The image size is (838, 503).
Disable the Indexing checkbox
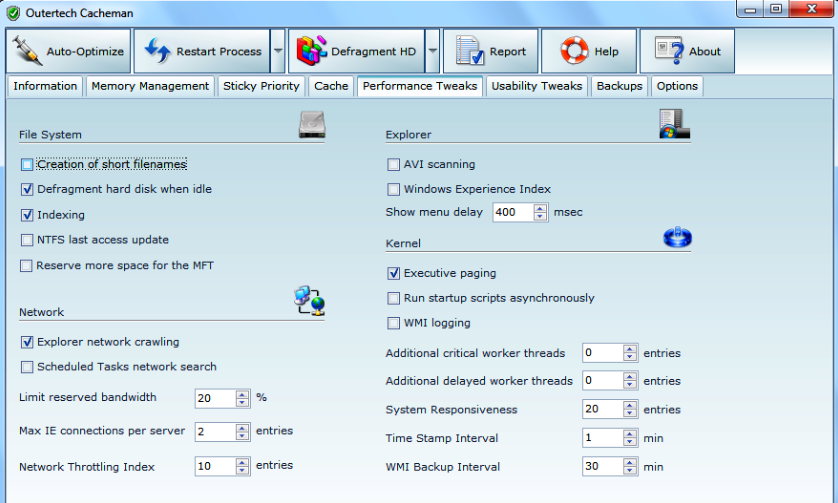[x=27, y=215]
